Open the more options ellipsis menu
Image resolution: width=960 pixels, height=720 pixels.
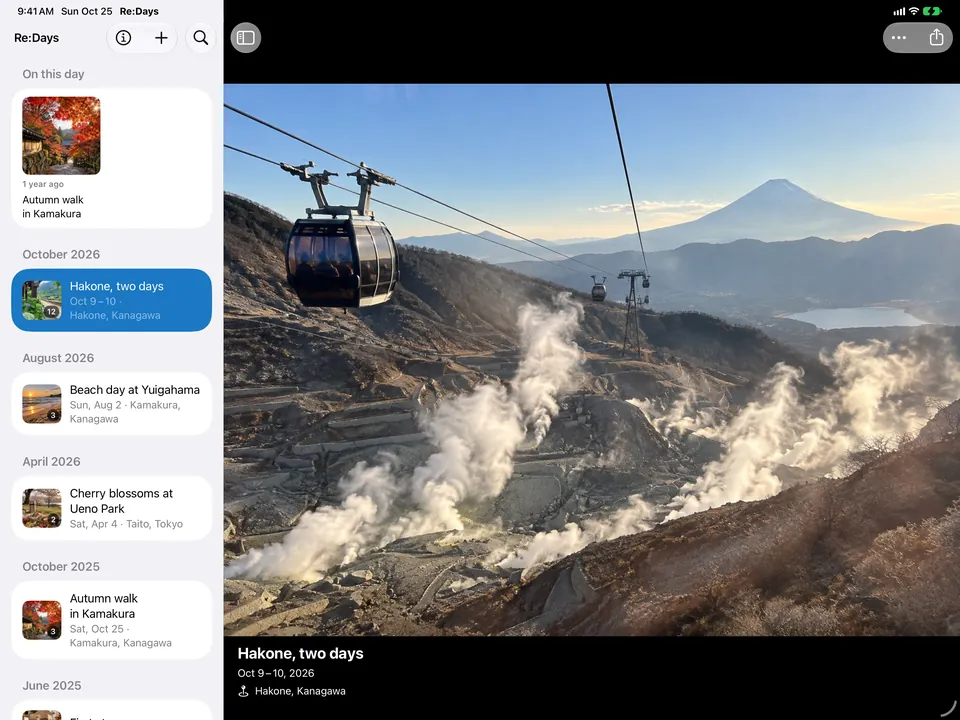[x=899, y=38]
